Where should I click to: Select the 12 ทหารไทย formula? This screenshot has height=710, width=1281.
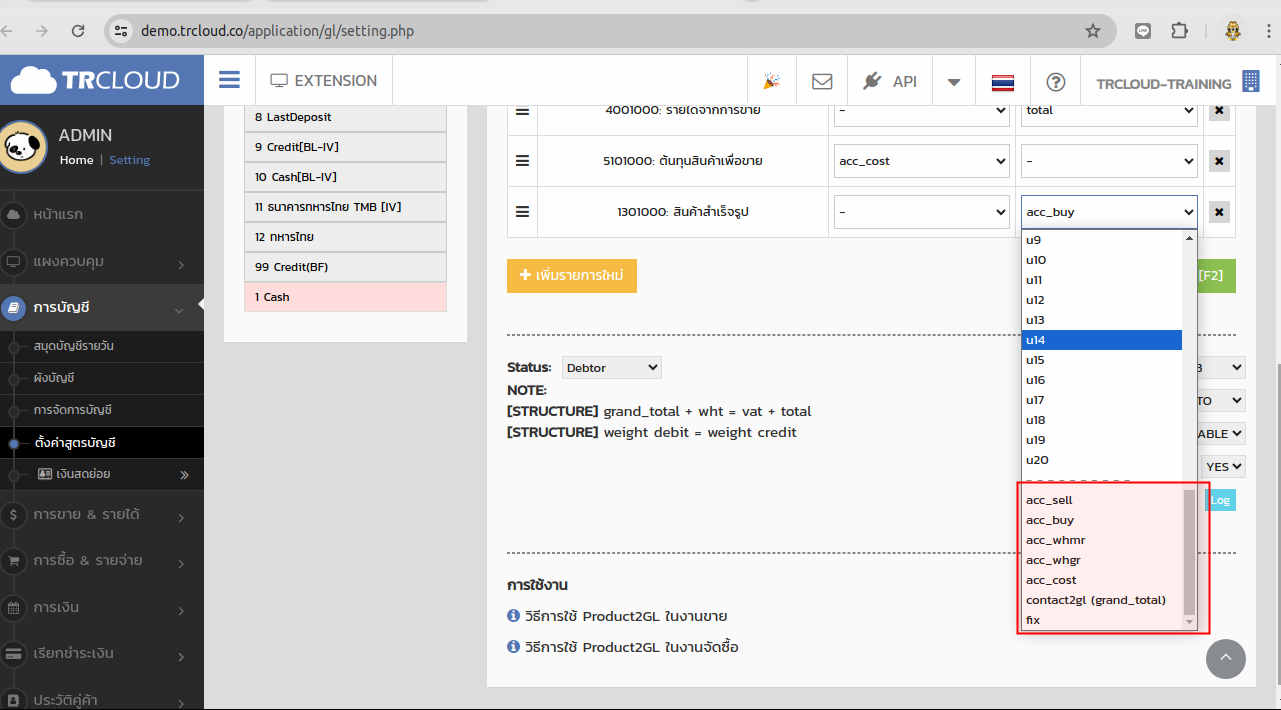[x=345, y=237]
